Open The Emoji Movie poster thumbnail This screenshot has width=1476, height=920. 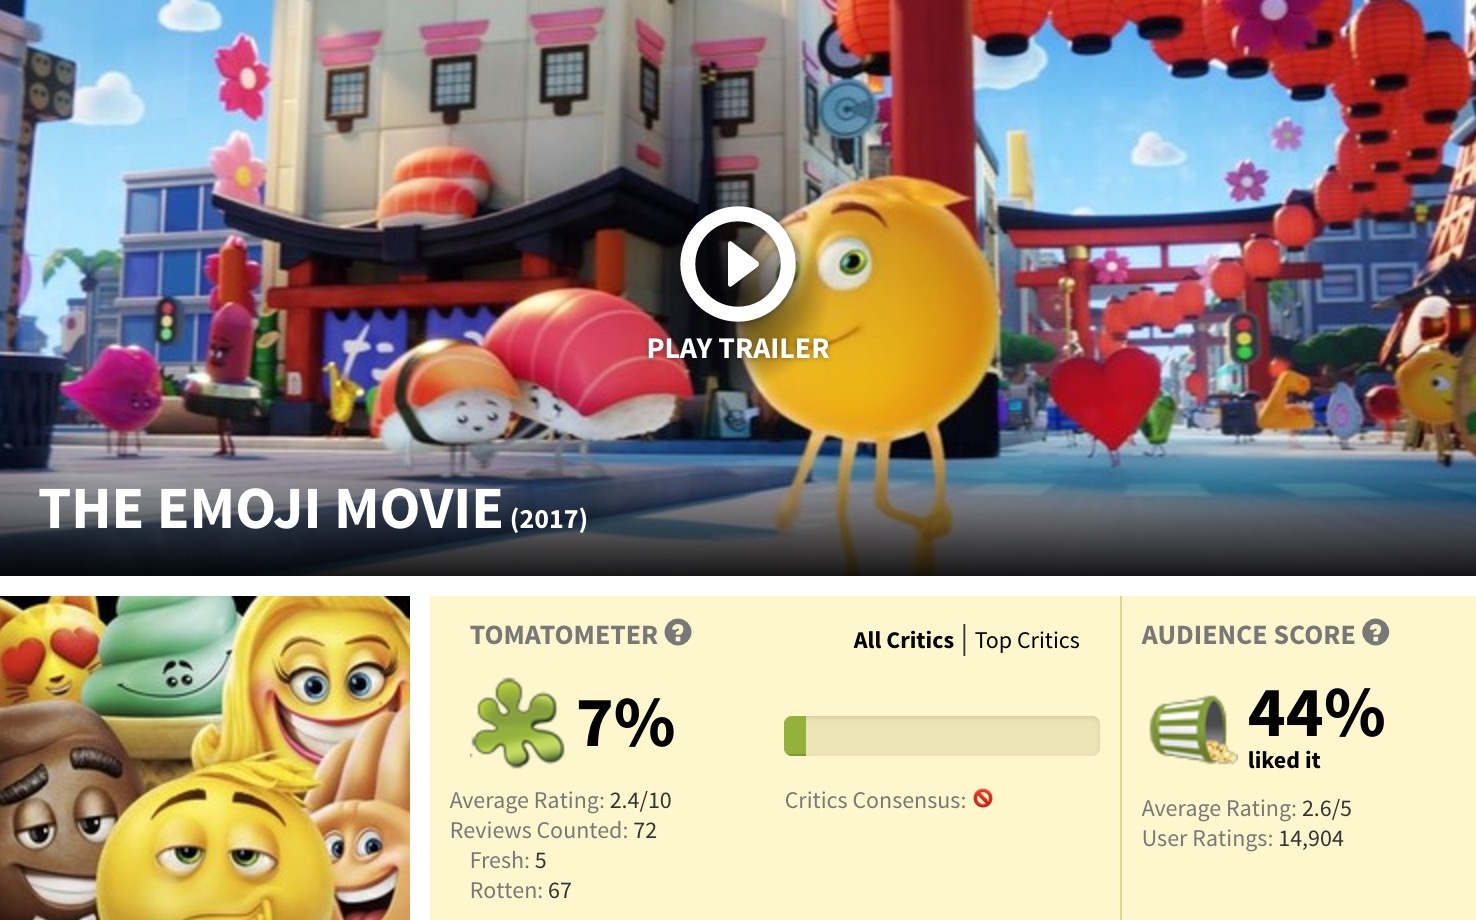coord(205,758)
